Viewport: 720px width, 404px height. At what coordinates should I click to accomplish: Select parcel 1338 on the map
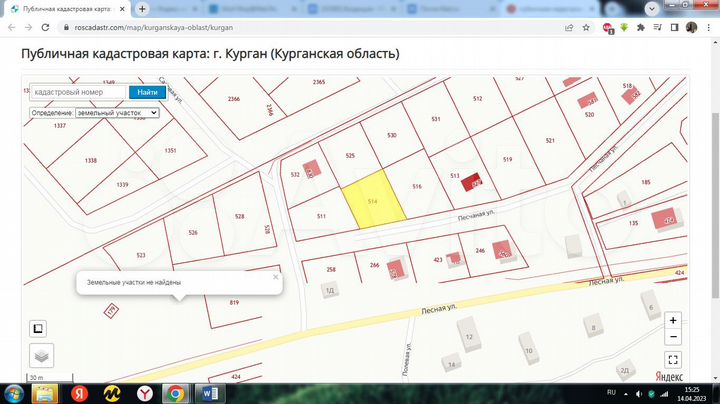pos(90,160)
